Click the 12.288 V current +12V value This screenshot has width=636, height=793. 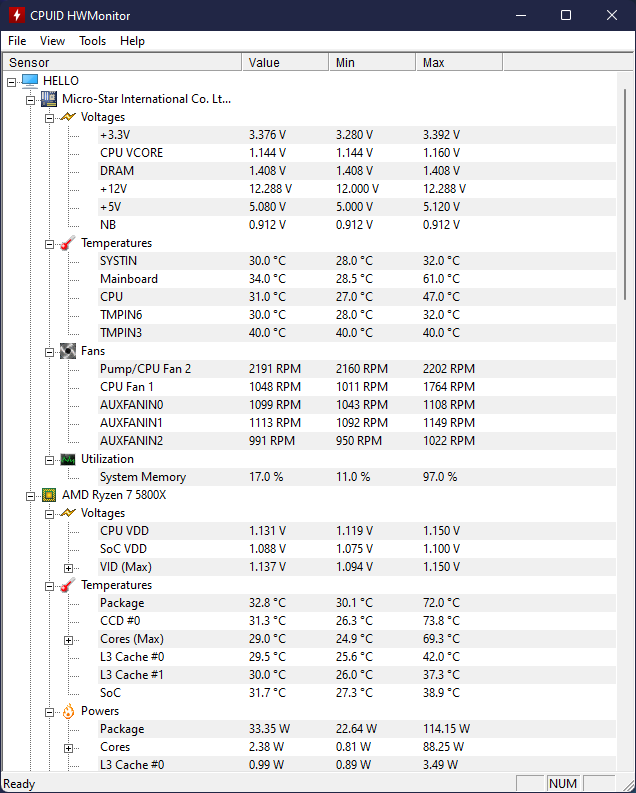click(270, 189)
